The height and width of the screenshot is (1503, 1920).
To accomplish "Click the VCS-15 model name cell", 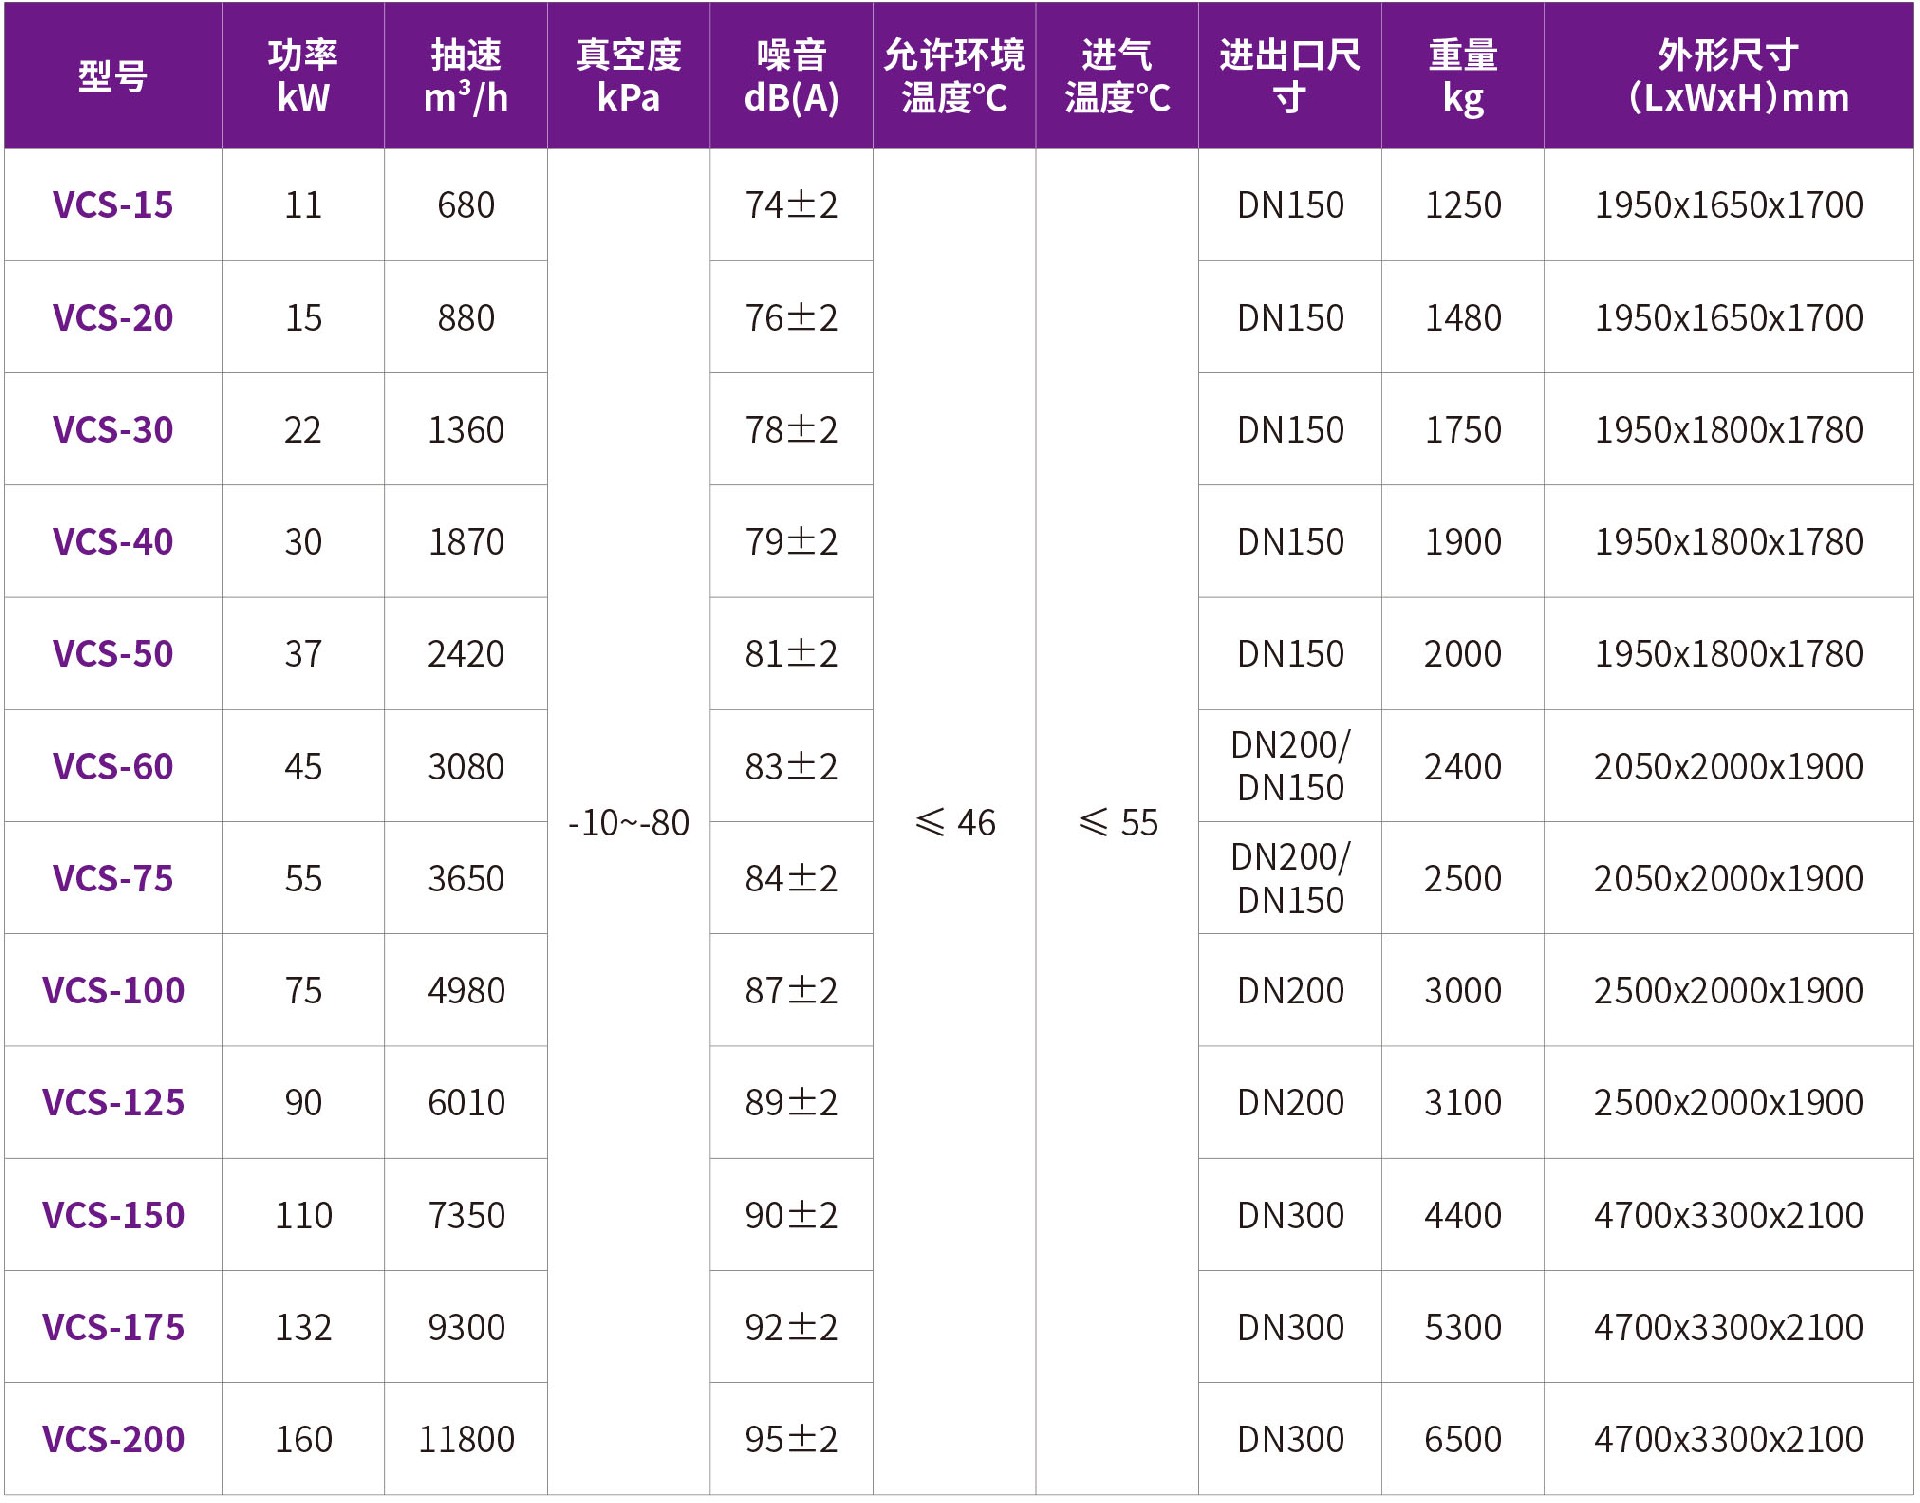I will pos(113,205).
